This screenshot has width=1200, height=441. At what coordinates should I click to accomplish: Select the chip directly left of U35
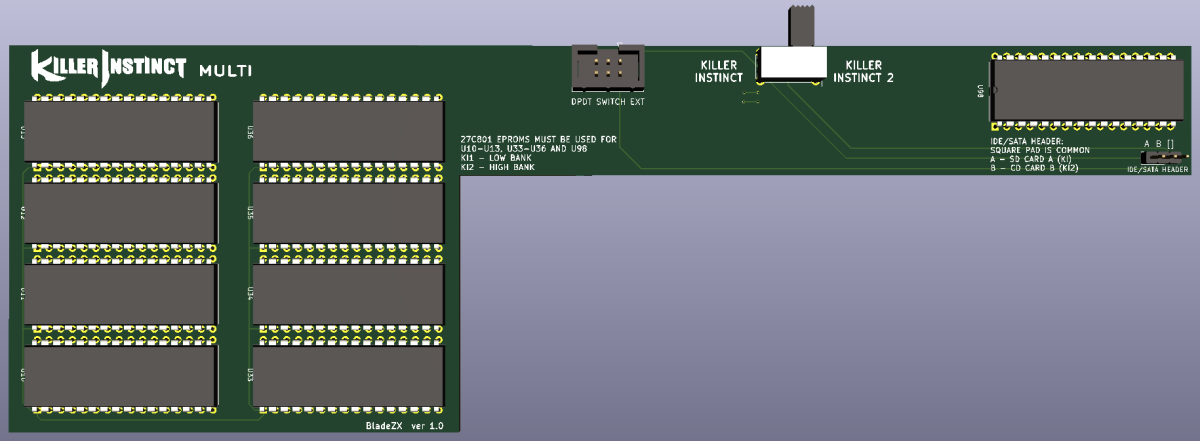coord(120,212)
